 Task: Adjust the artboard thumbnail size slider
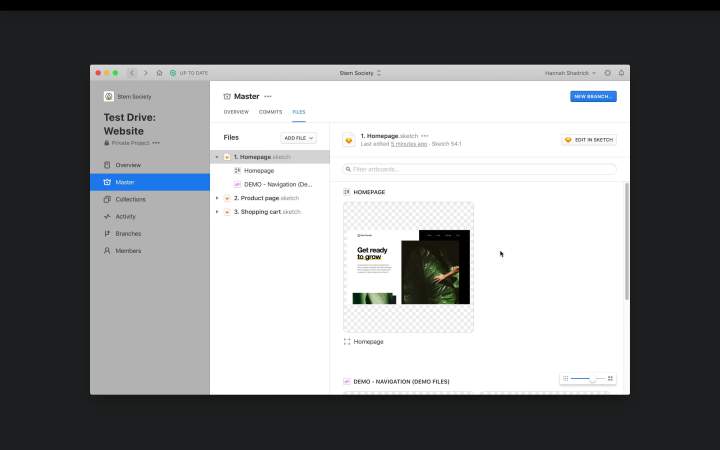[588, 378]
